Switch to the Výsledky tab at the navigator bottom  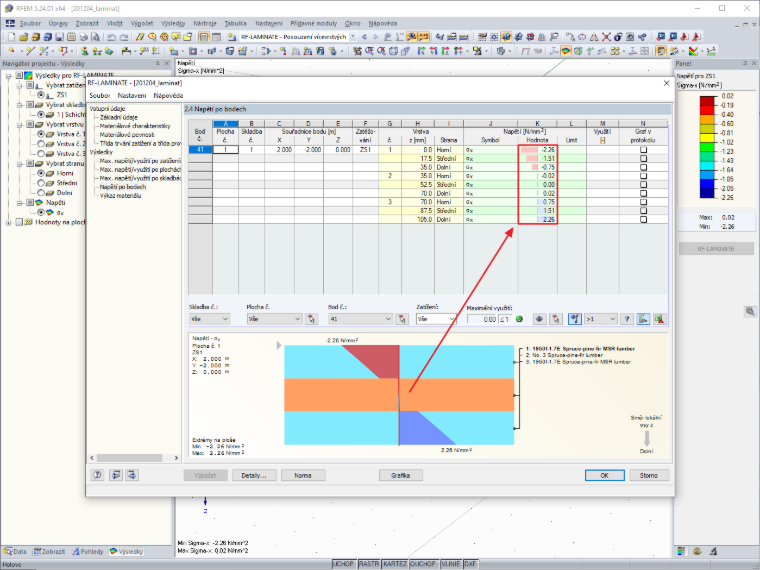[127, 552]
